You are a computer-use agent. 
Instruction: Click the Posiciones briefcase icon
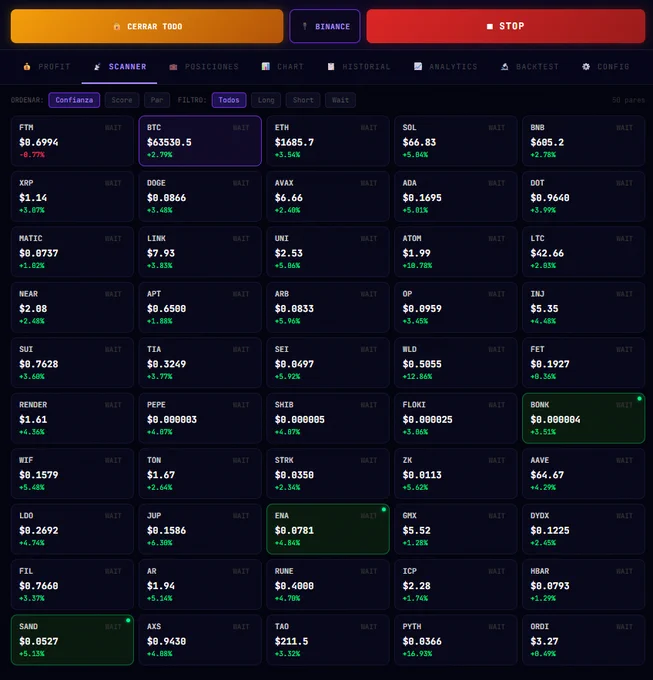tap(173, 67)
